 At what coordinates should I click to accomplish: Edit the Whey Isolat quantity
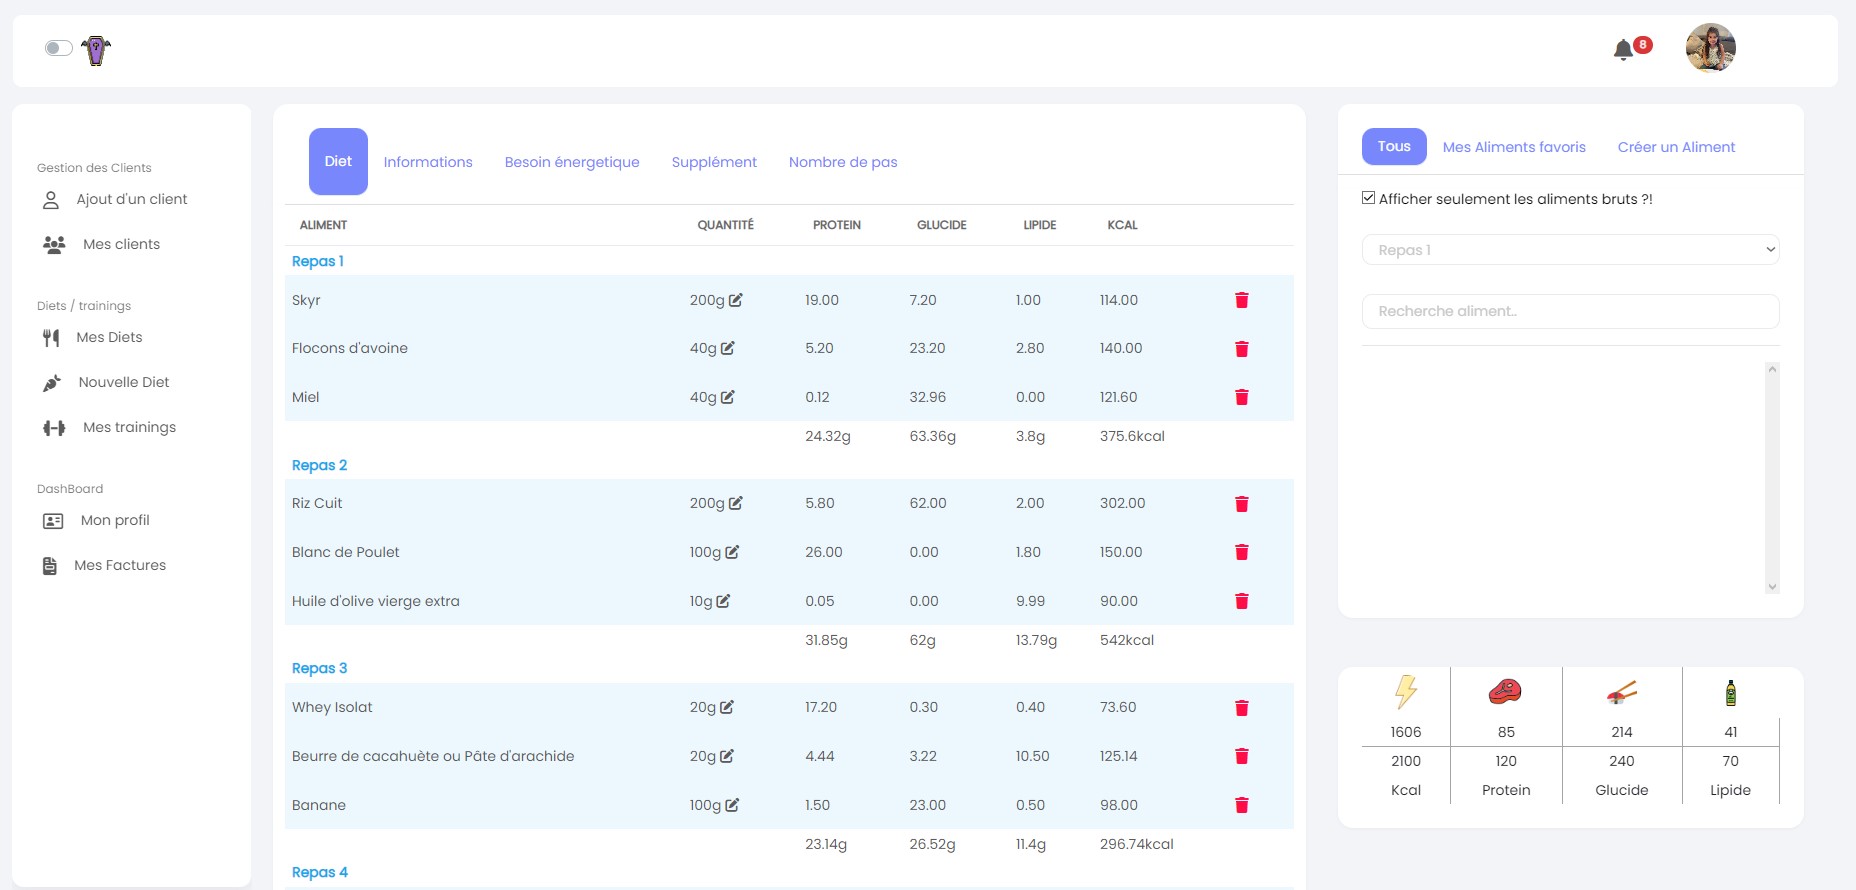pos(727,707)
